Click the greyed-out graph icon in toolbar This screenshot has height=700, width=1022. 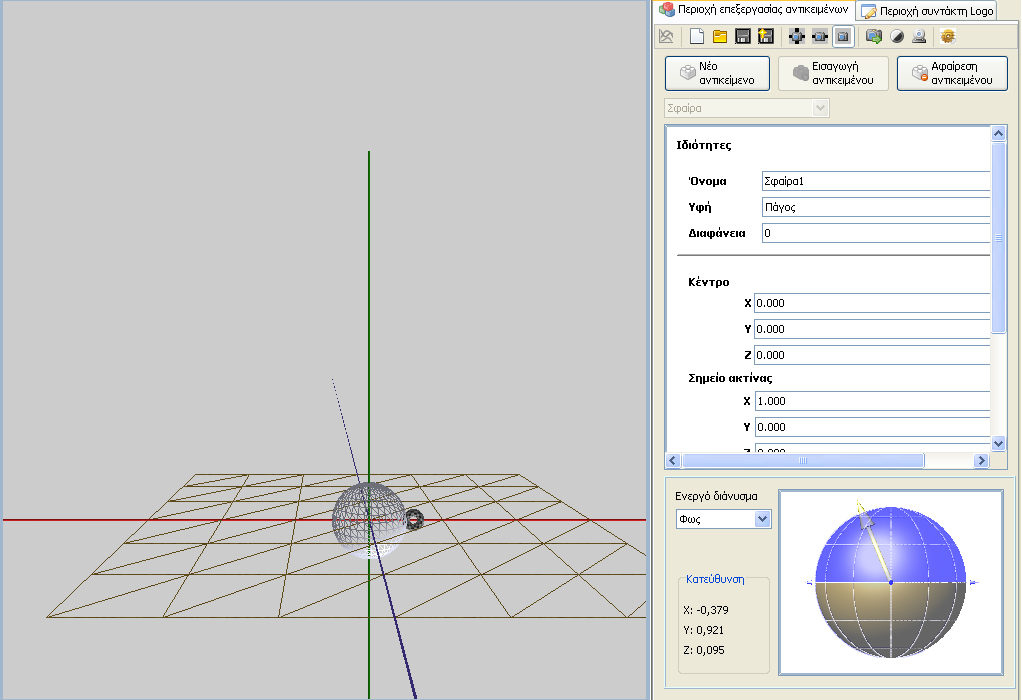666,36
